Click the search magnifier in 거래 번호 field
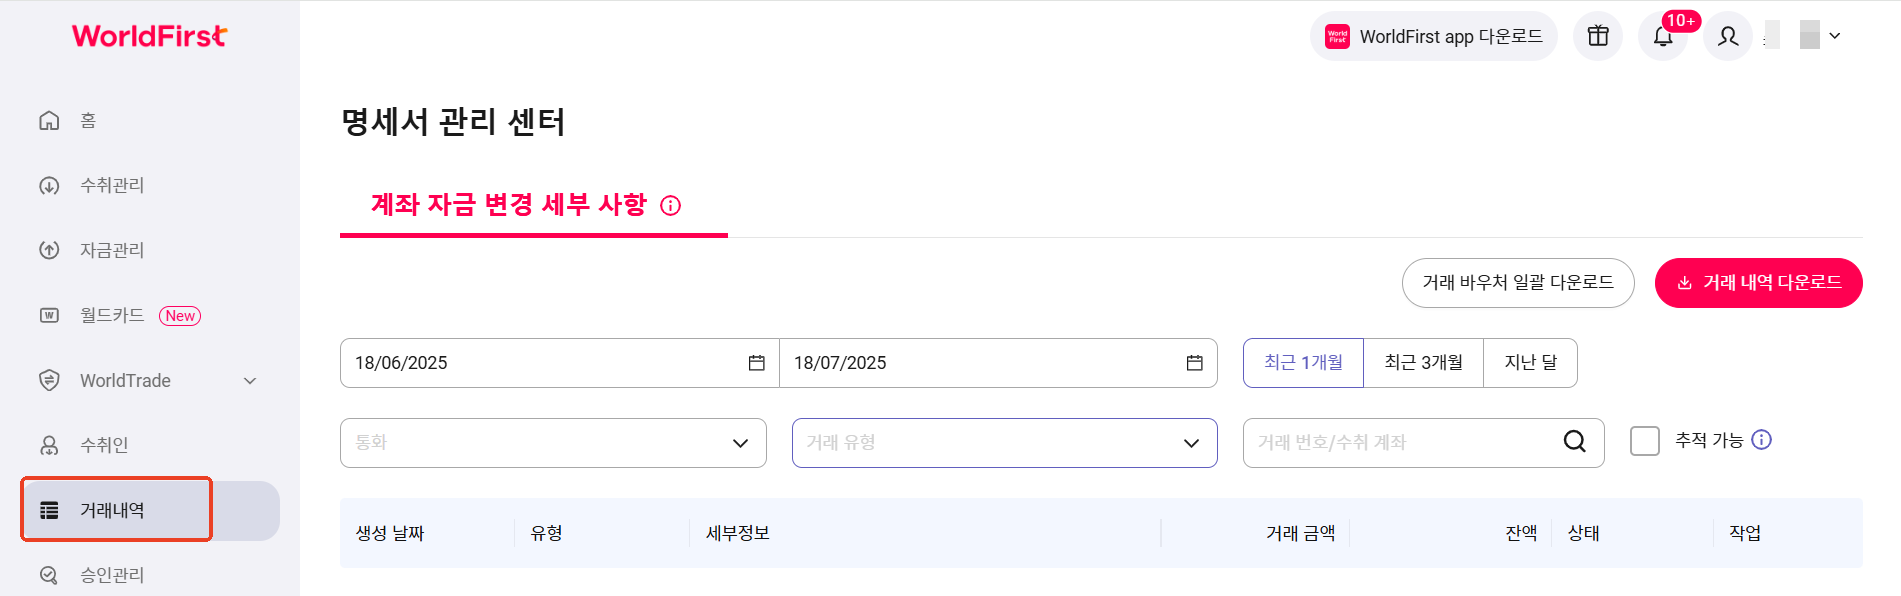 pyautogui.click(x=1575, y=442)
